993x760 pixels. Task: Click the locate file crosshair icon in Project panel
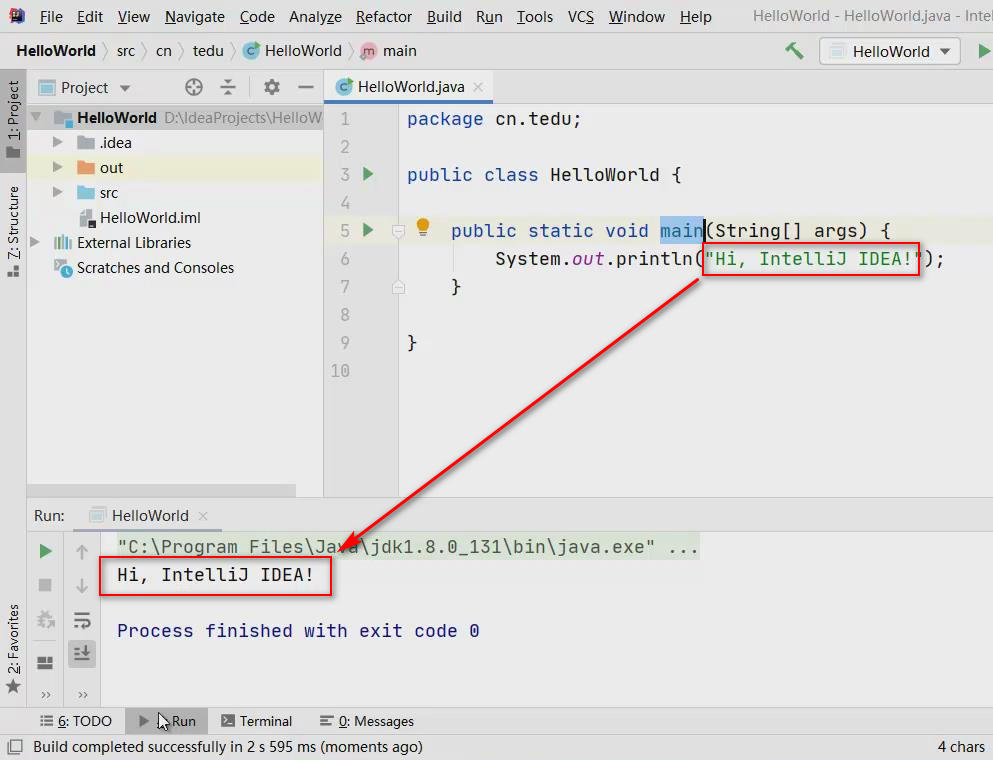click(194, 87)
